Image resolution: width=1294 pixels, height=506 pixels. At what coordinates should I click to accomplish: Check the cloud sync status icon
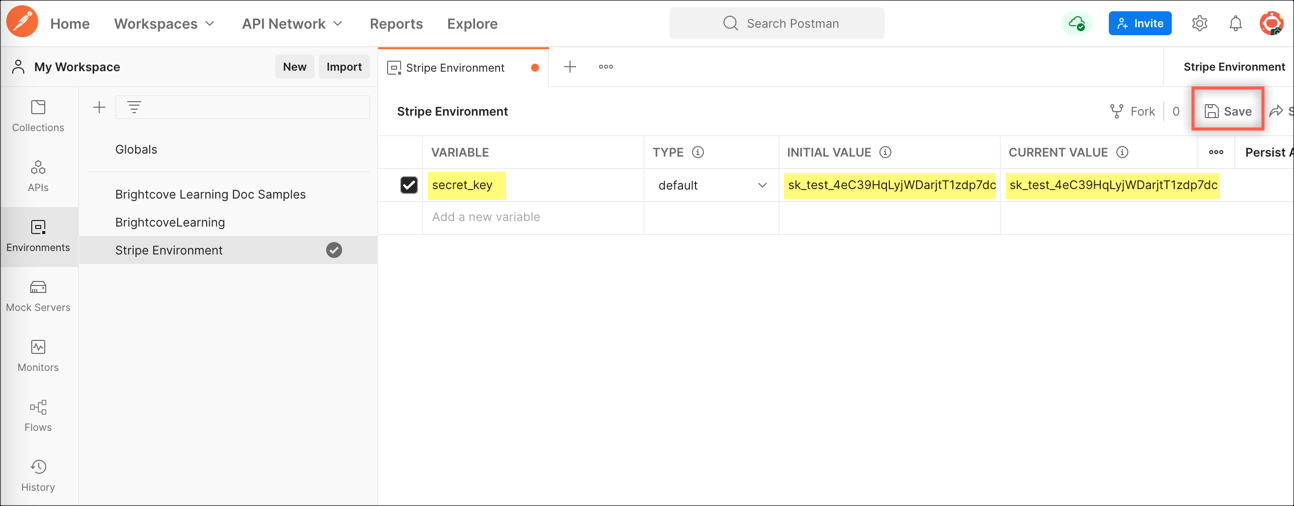click(1077, 23)
